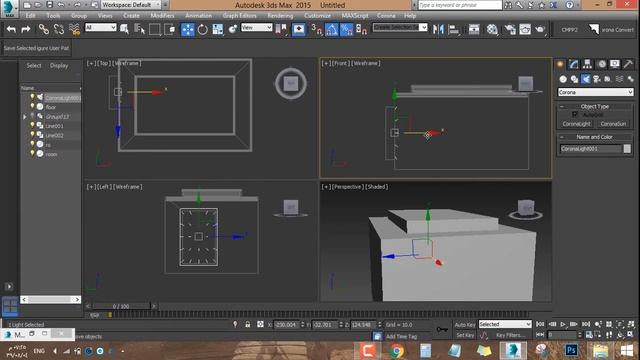Activate the Select Object tool

coord(124,29)
